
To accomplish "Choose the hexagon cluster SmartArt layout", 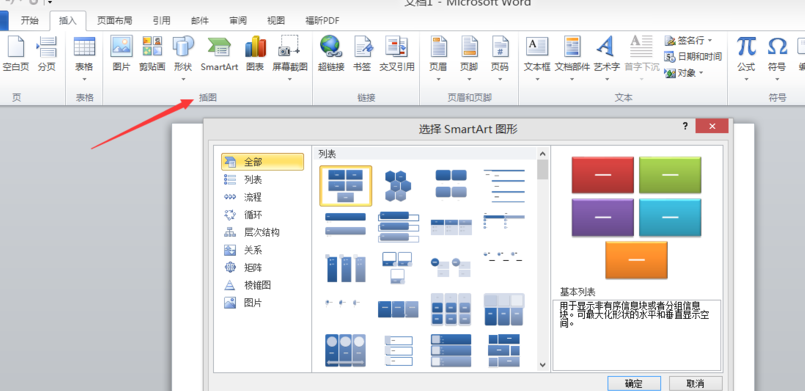I will tap(398, 185).
